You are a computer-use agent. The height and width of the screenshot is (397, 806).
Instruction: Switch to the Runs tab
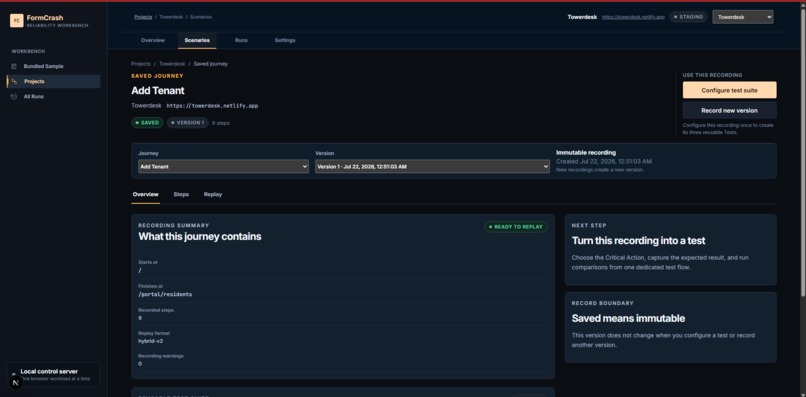[241, 40]
